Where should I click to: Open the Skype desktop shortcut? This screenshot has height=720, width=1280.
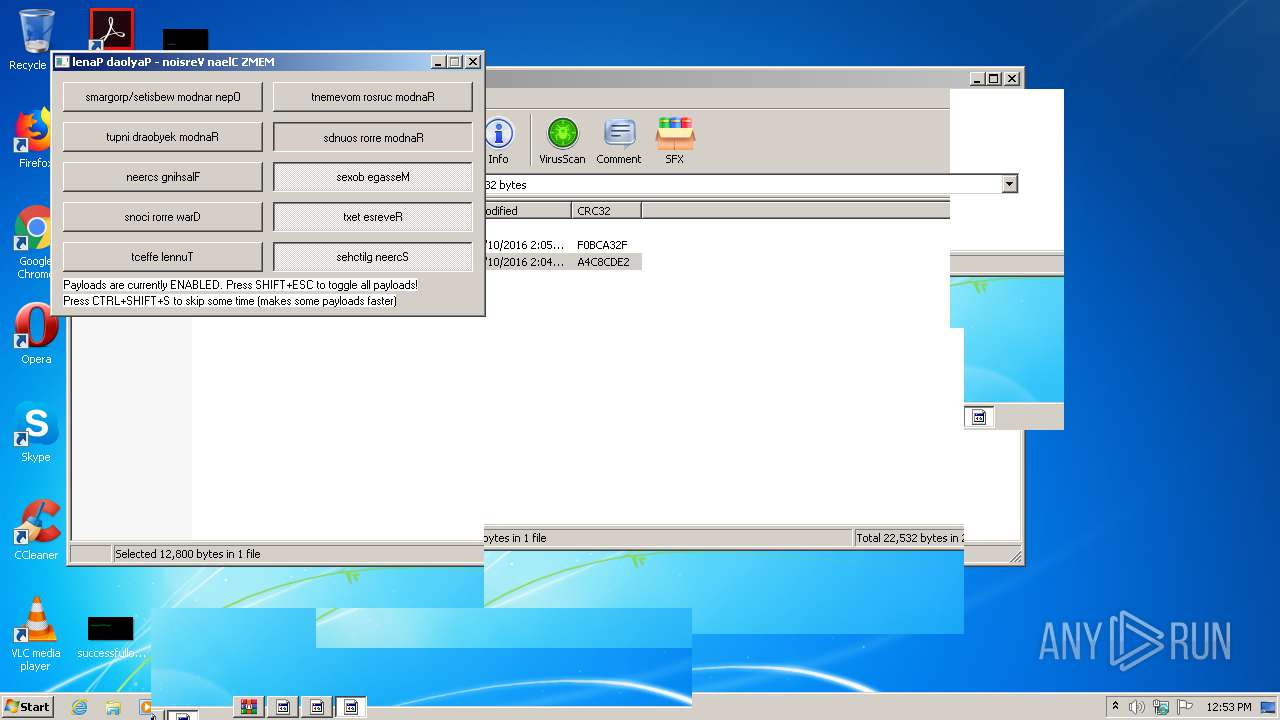35,432
